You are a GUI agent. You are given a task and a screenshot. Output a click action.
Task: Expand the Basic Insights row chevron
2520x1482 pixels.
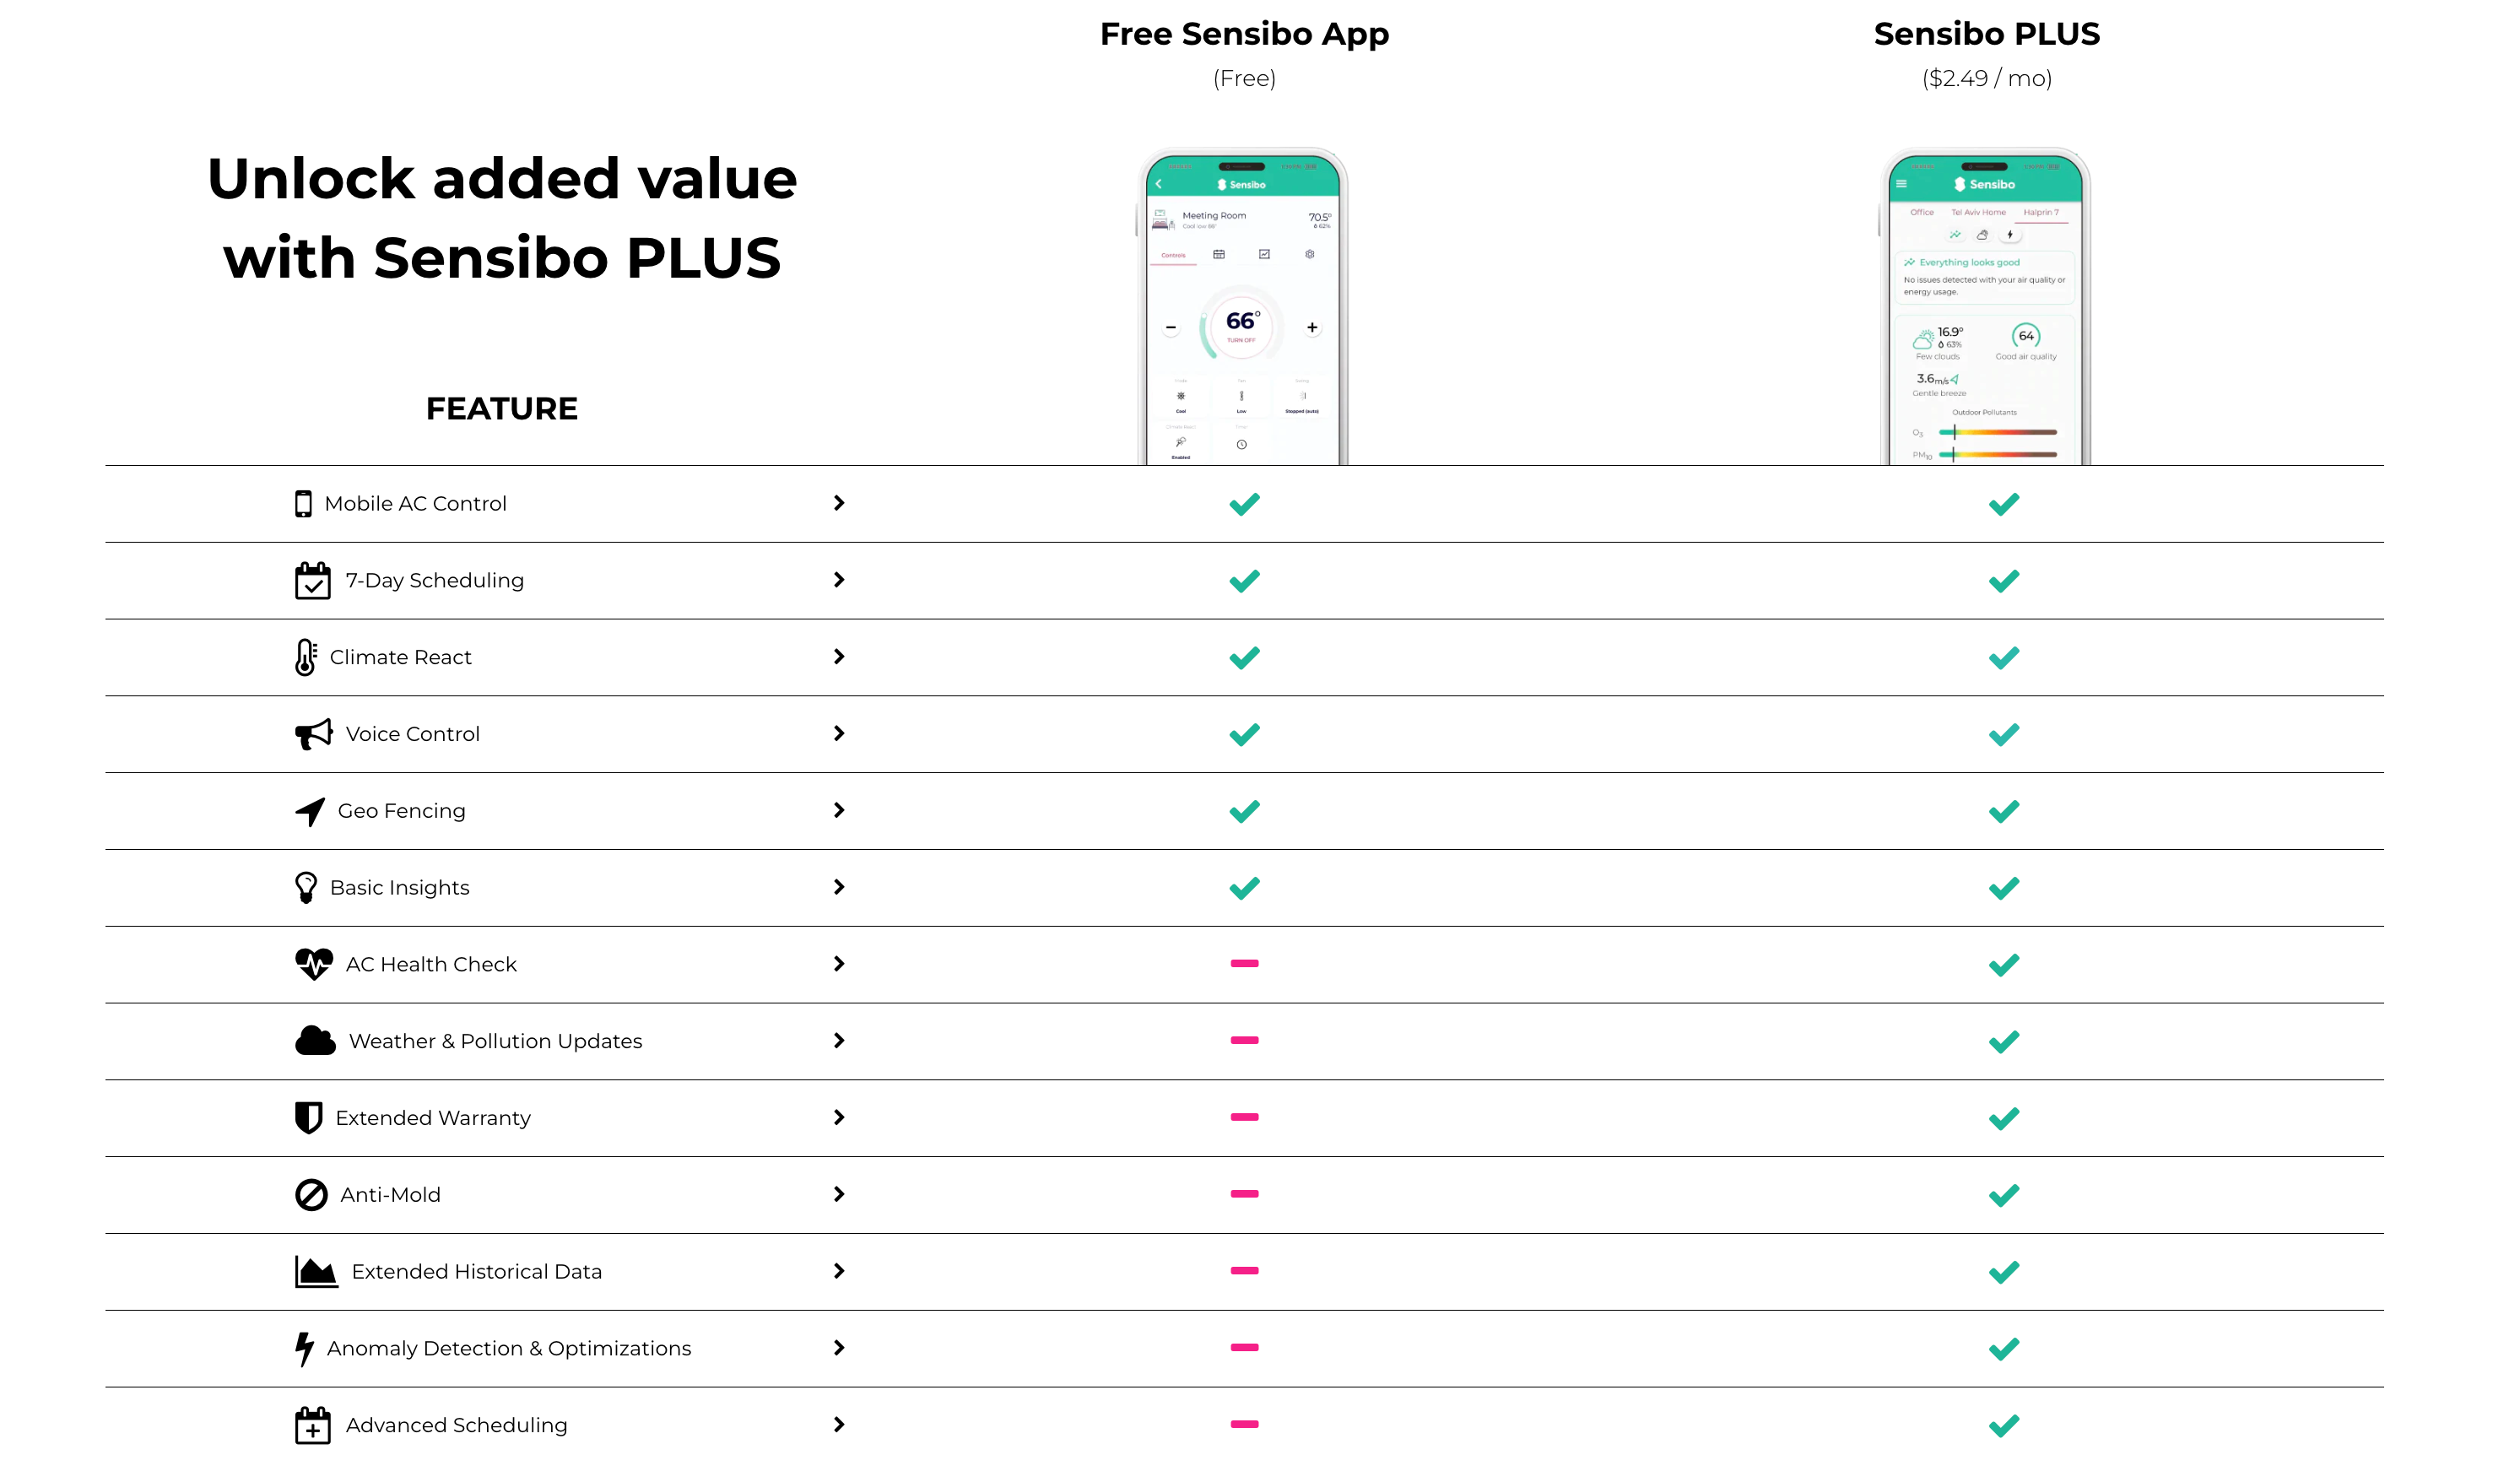(x=839, y=887)
